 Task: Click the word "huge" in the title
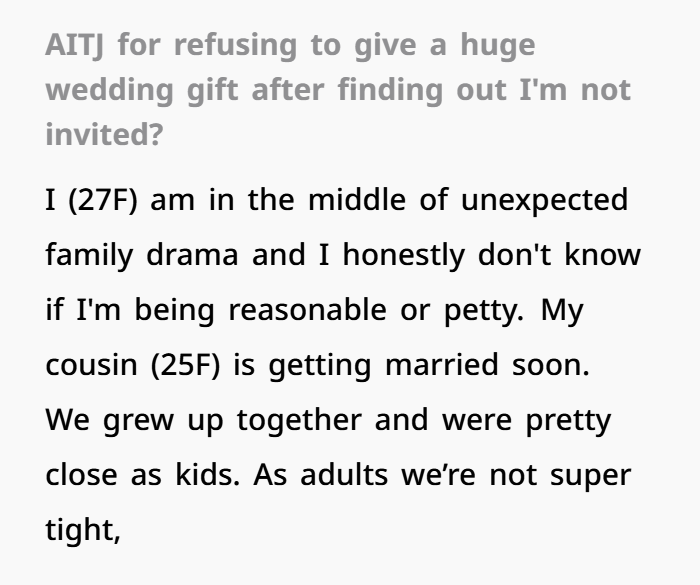498,45
